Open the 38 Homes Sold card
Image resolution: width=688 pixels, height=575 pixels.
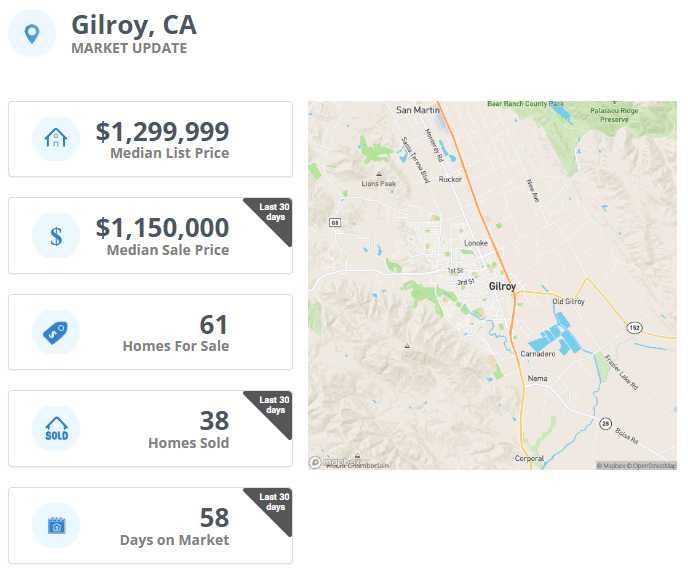(150, 428)
